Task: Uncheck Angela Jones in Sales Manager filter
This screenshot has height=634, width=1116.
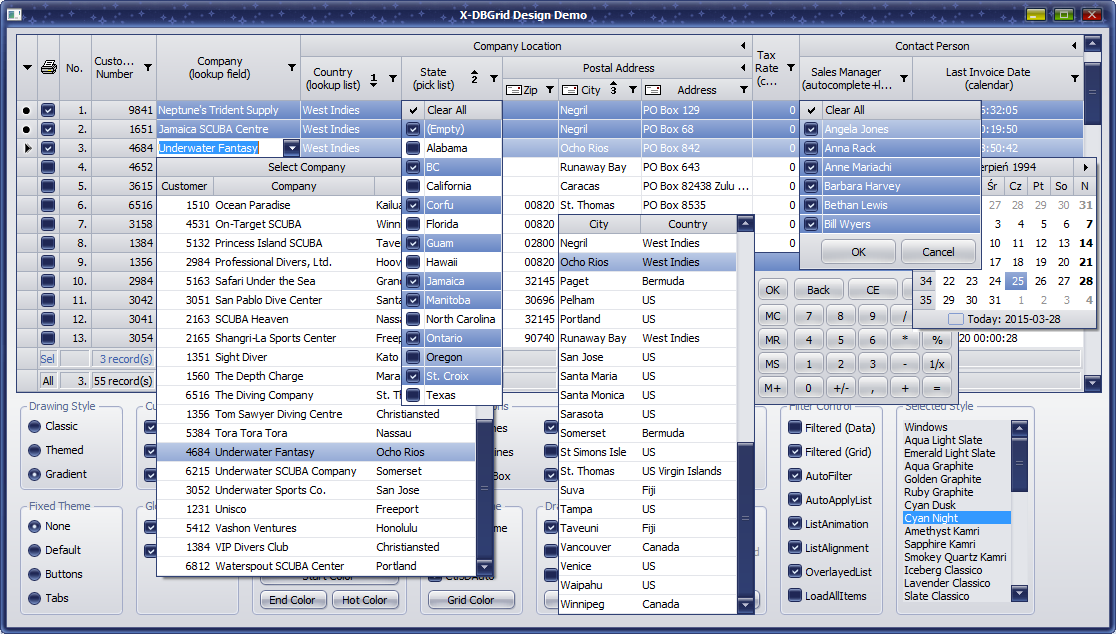Action: [x=811, y=129]
